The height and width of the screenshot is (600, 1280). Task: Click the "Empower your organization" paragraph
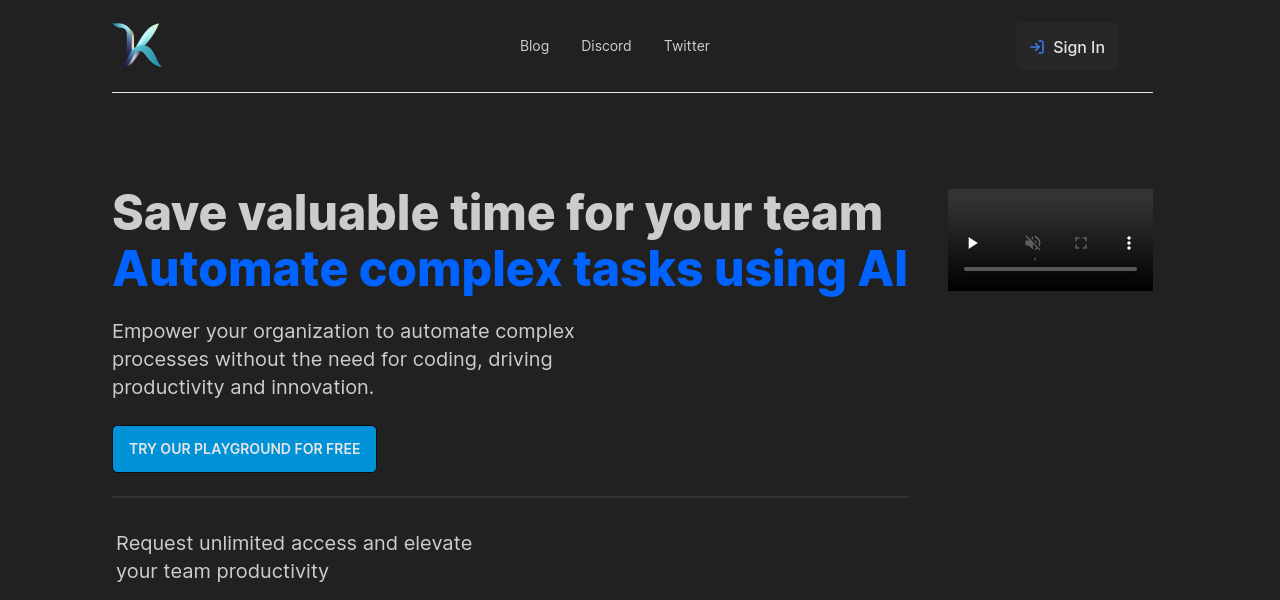point(343,359)
